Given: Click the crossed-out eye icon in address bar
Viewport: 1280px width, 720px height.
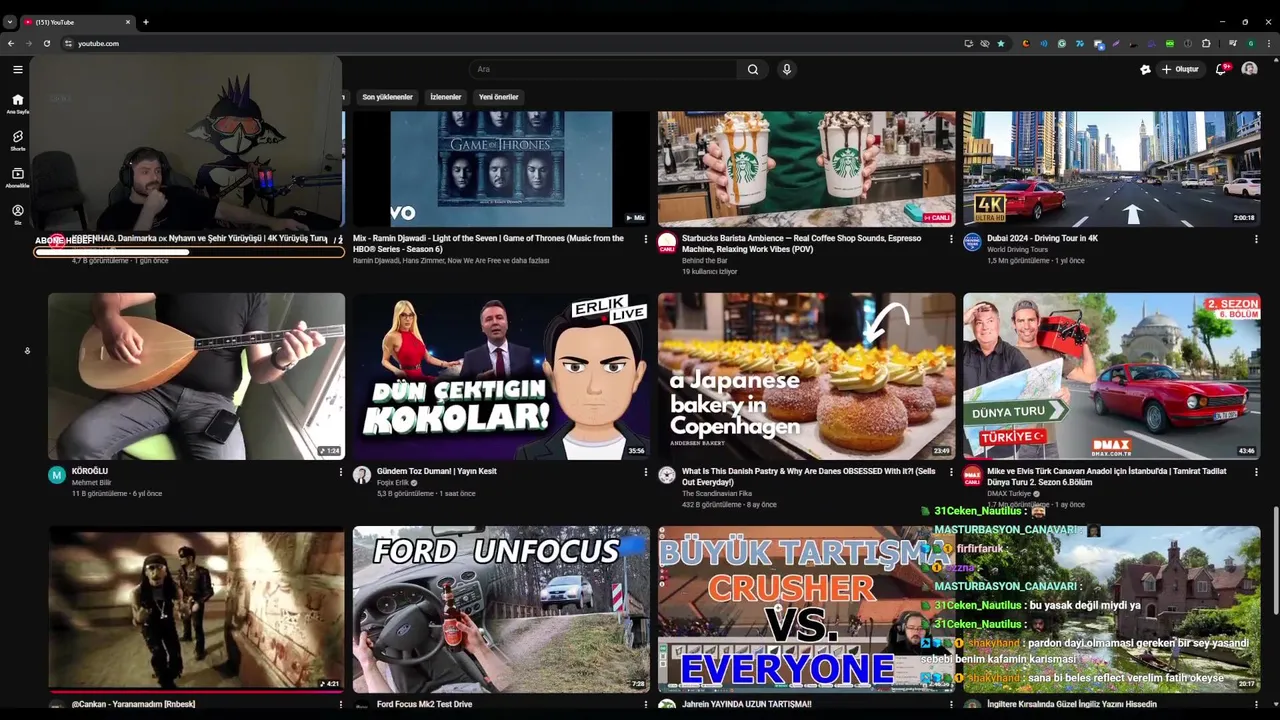Looking at the screenshot, I should pos(984,43).
